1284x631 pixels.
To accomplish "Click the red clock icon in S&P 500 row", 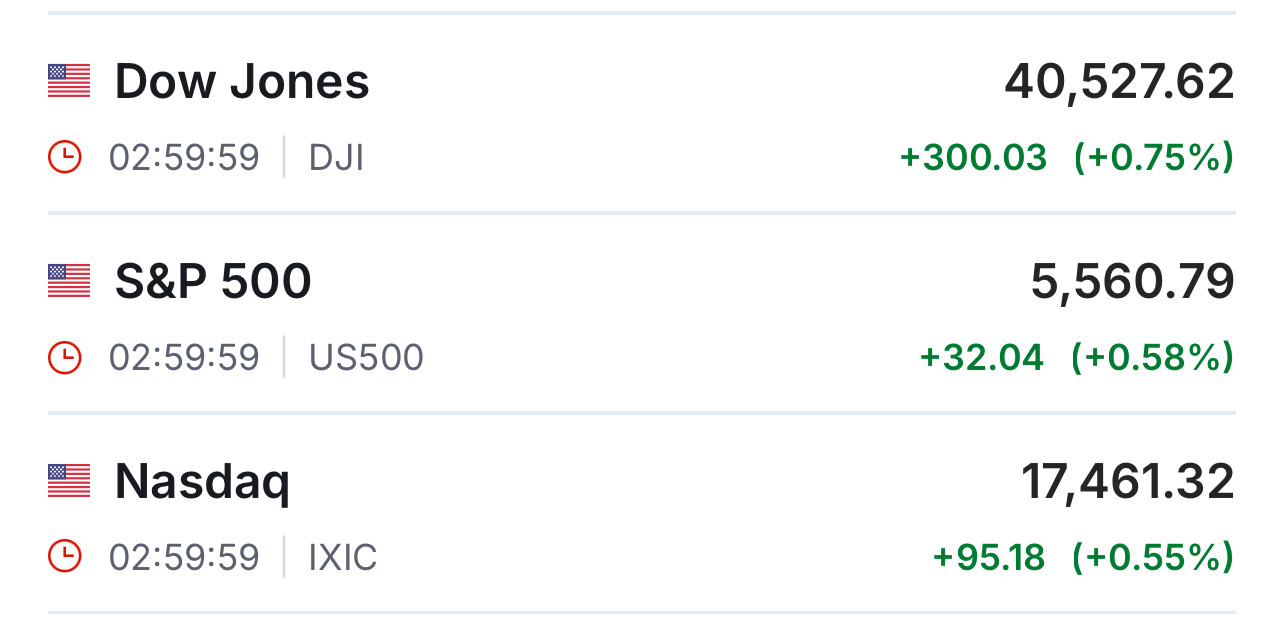I will 65,357.
